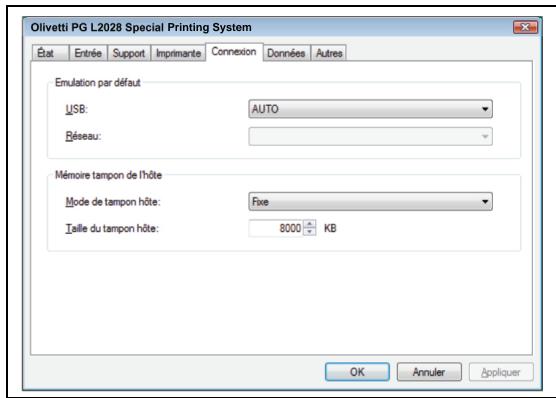Click the Annuler button
Image resolution: width=556 pixels, height=398 pixels.
(429, 372)
